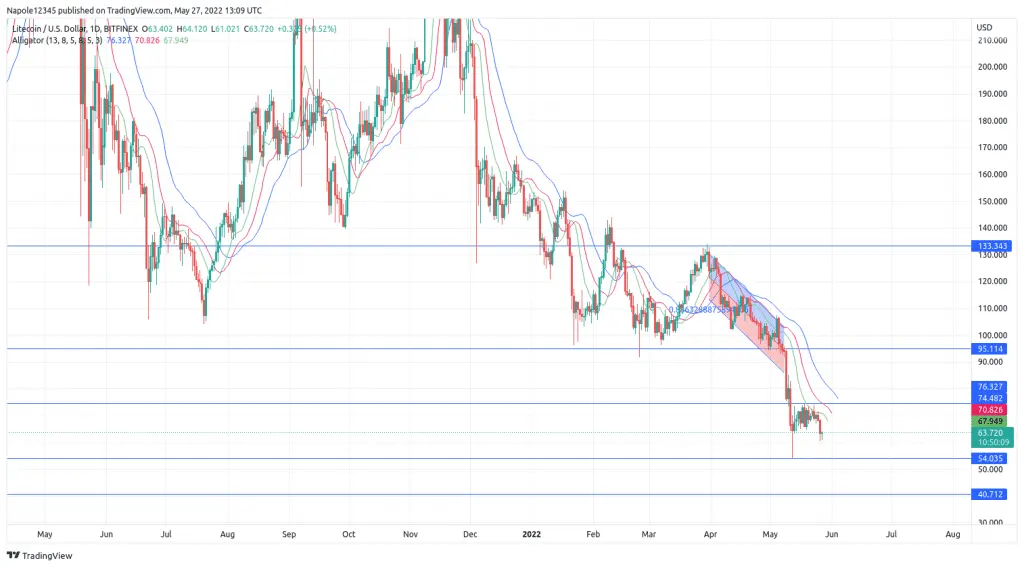Viewport: 1024px width, 567px height.
Task: Click the 120.000 price axis label
Action: click(x=992, y=282)
